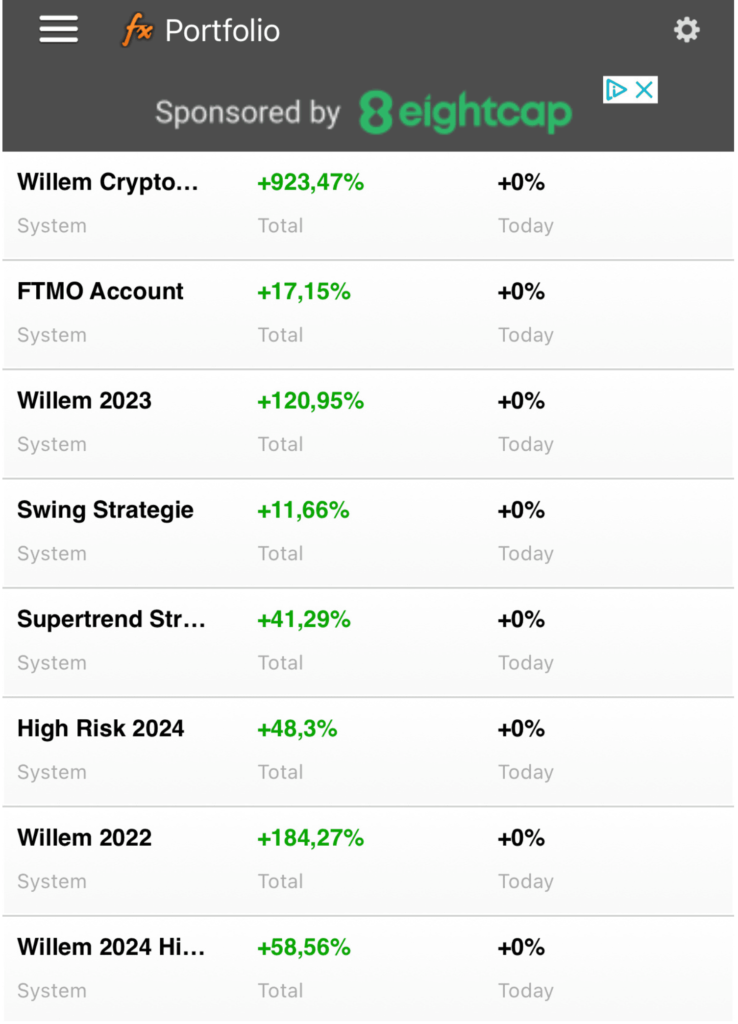Viewport: 738px width, 1024px height.
Task: Click the green eightcap logo
Action: click(465, 112)
